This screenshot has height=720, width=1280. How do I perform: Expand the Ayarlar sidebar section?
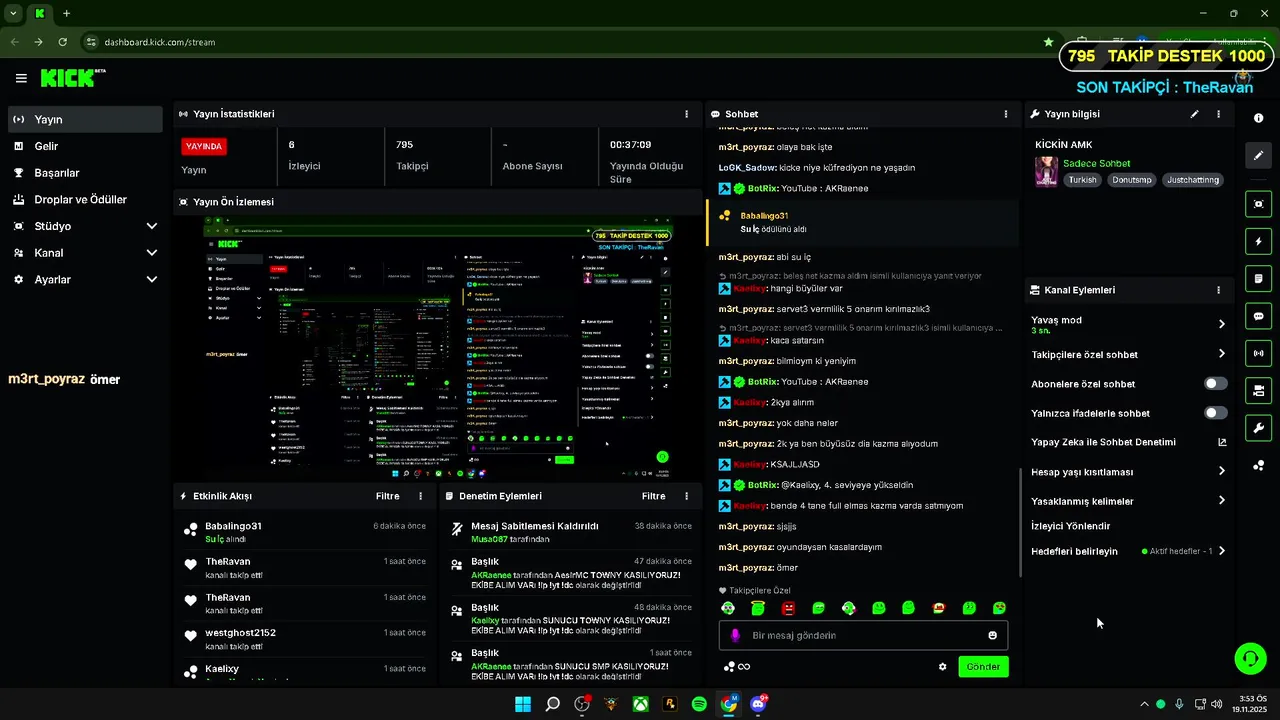[151, 280]
